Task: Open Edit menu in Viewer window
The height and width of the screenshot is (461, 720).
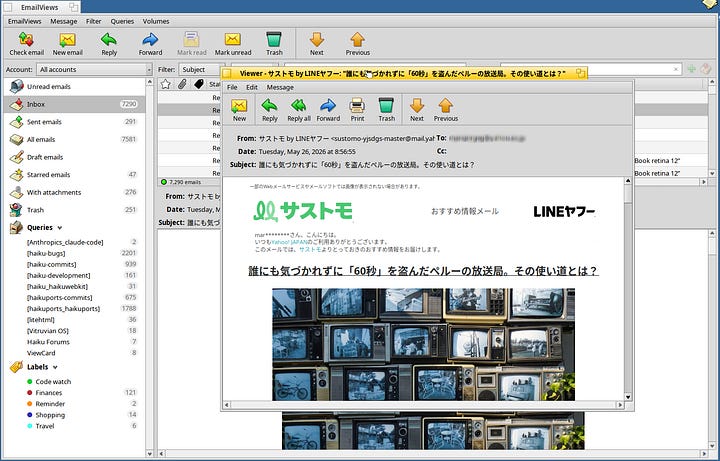Action: tap(252, 87)
